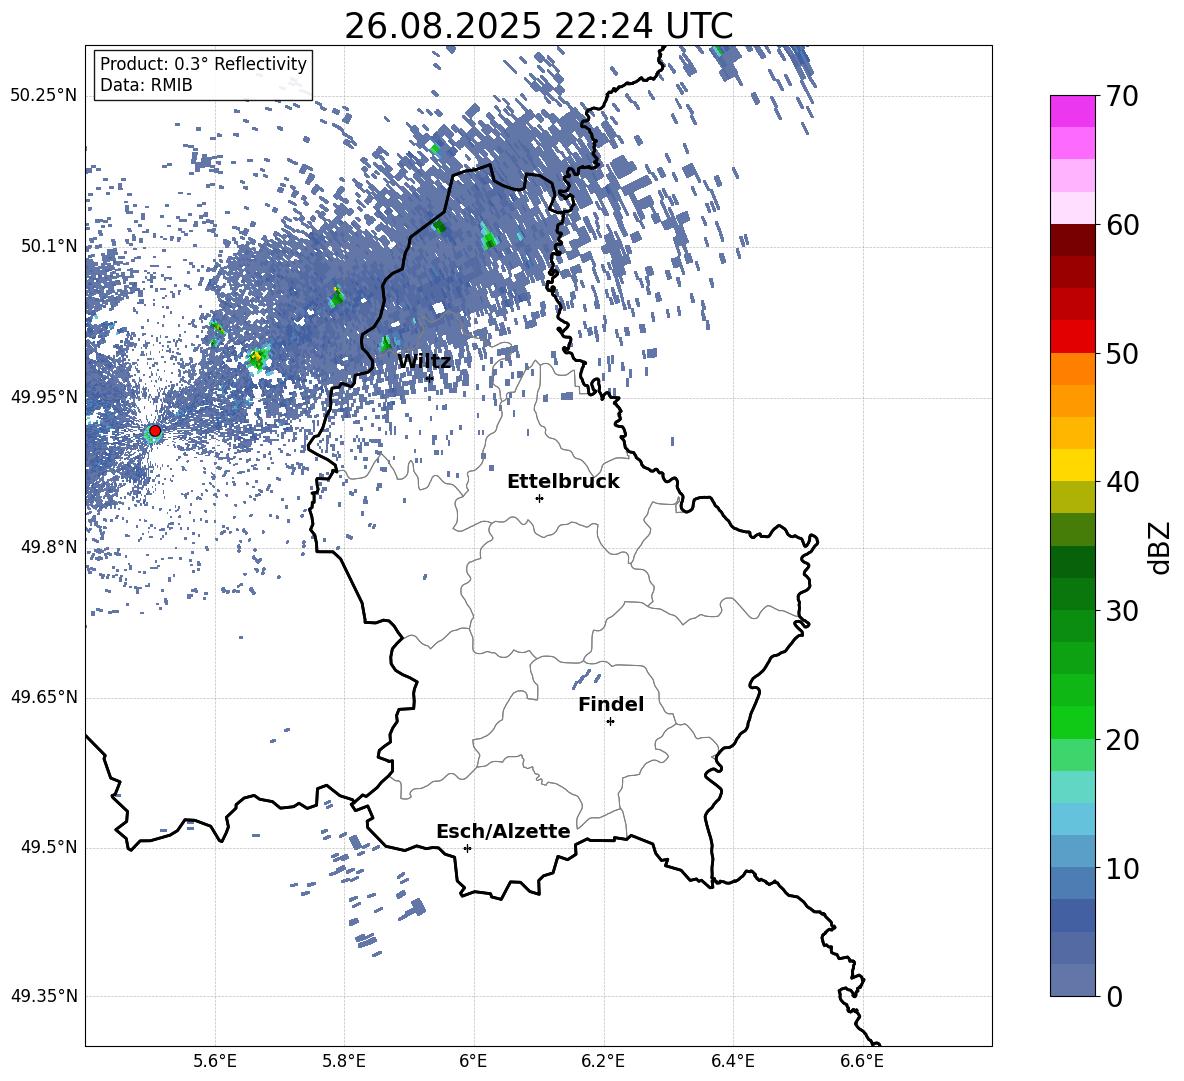Click the Esch/Alzette city label
The height and width of the screenshot is (1081, 1184).
pyautogui.click(x=503, y=832)
